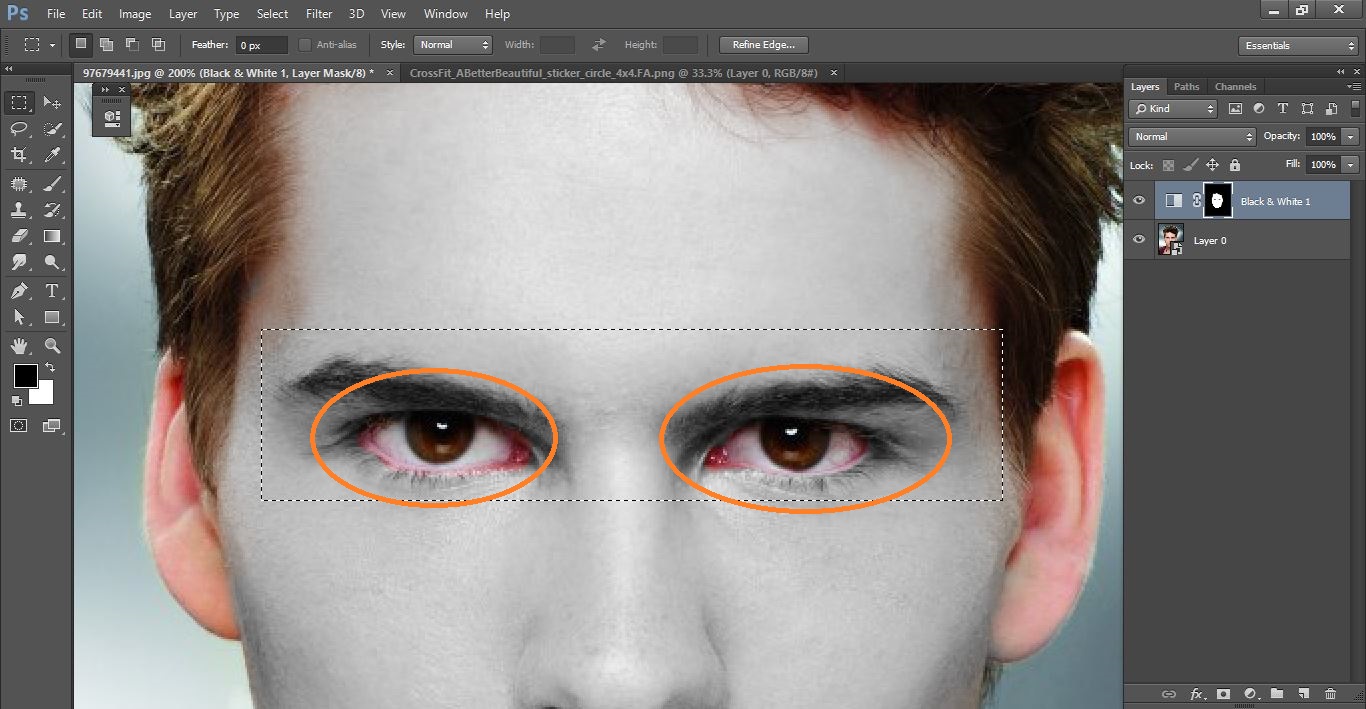
Task: Open the Essentials workspace switcher
Action: [x=1297, y=45]
